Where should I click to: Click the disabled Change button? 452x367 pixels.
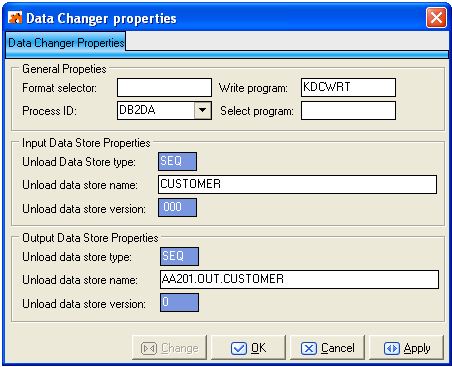170,348
